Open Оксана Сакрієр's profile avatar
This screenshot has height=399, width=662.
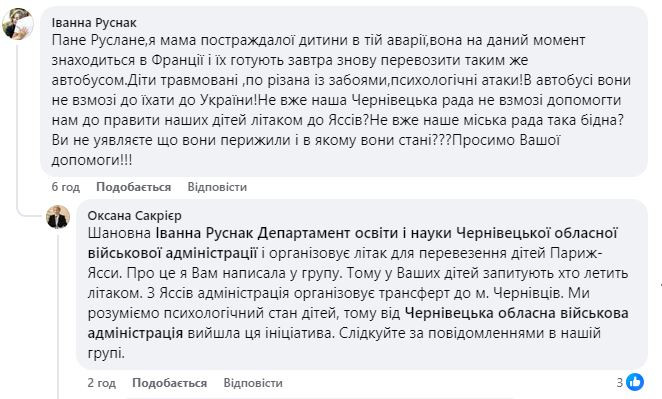coord(58,217)
